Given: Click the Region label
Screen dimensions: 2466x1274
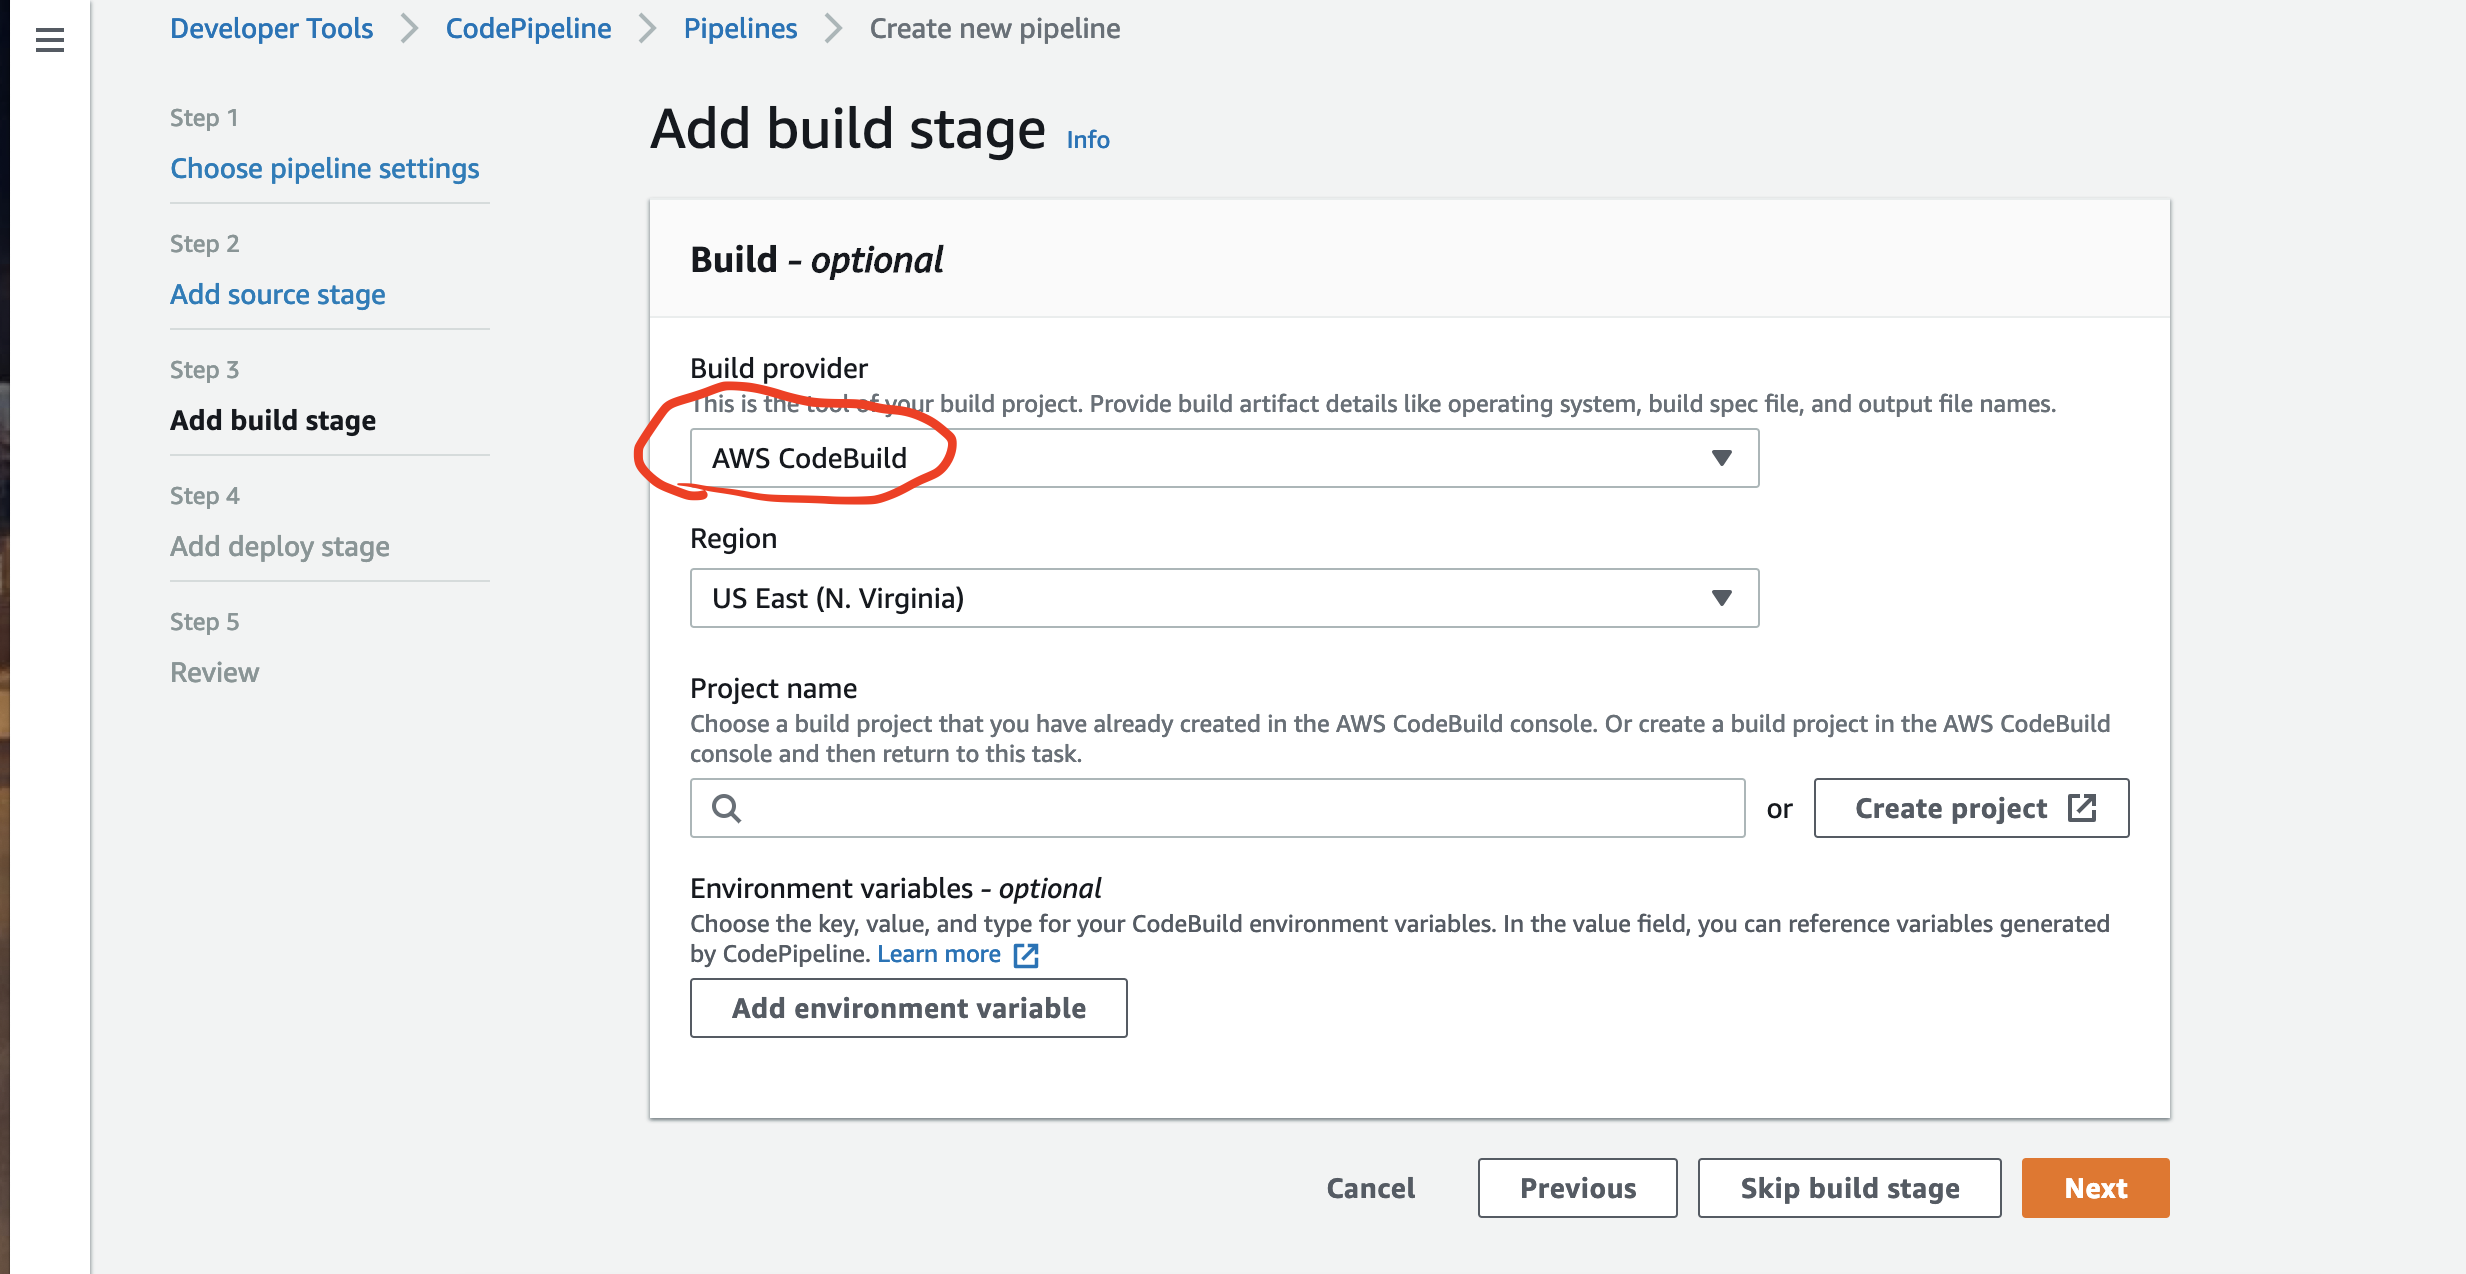Looking at the screenshot, I should (733, 538).
